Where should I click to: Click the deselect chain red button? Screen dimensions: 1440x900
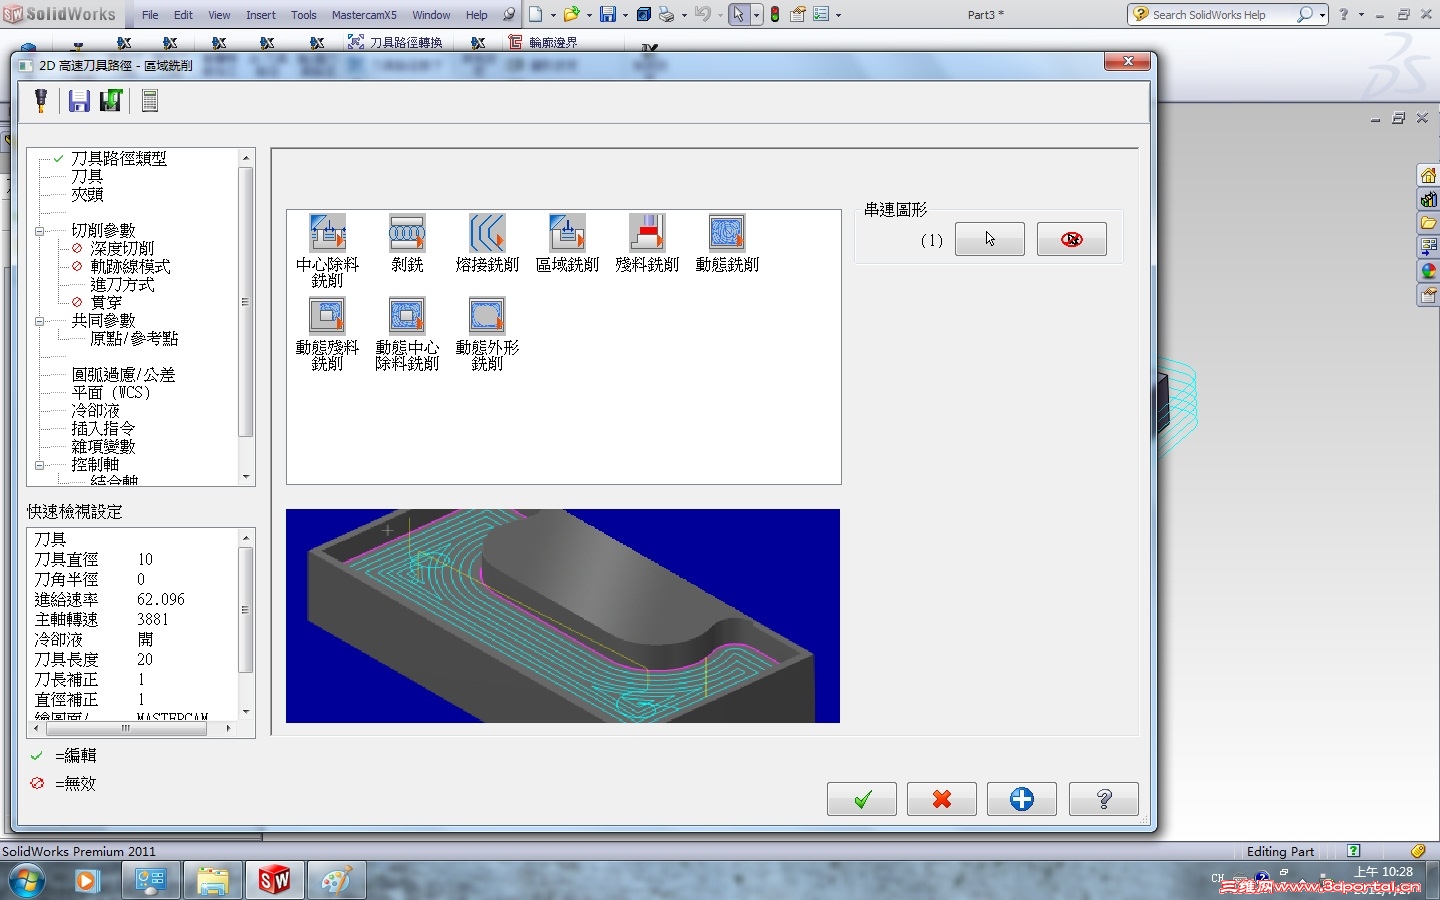[1072, 239]
